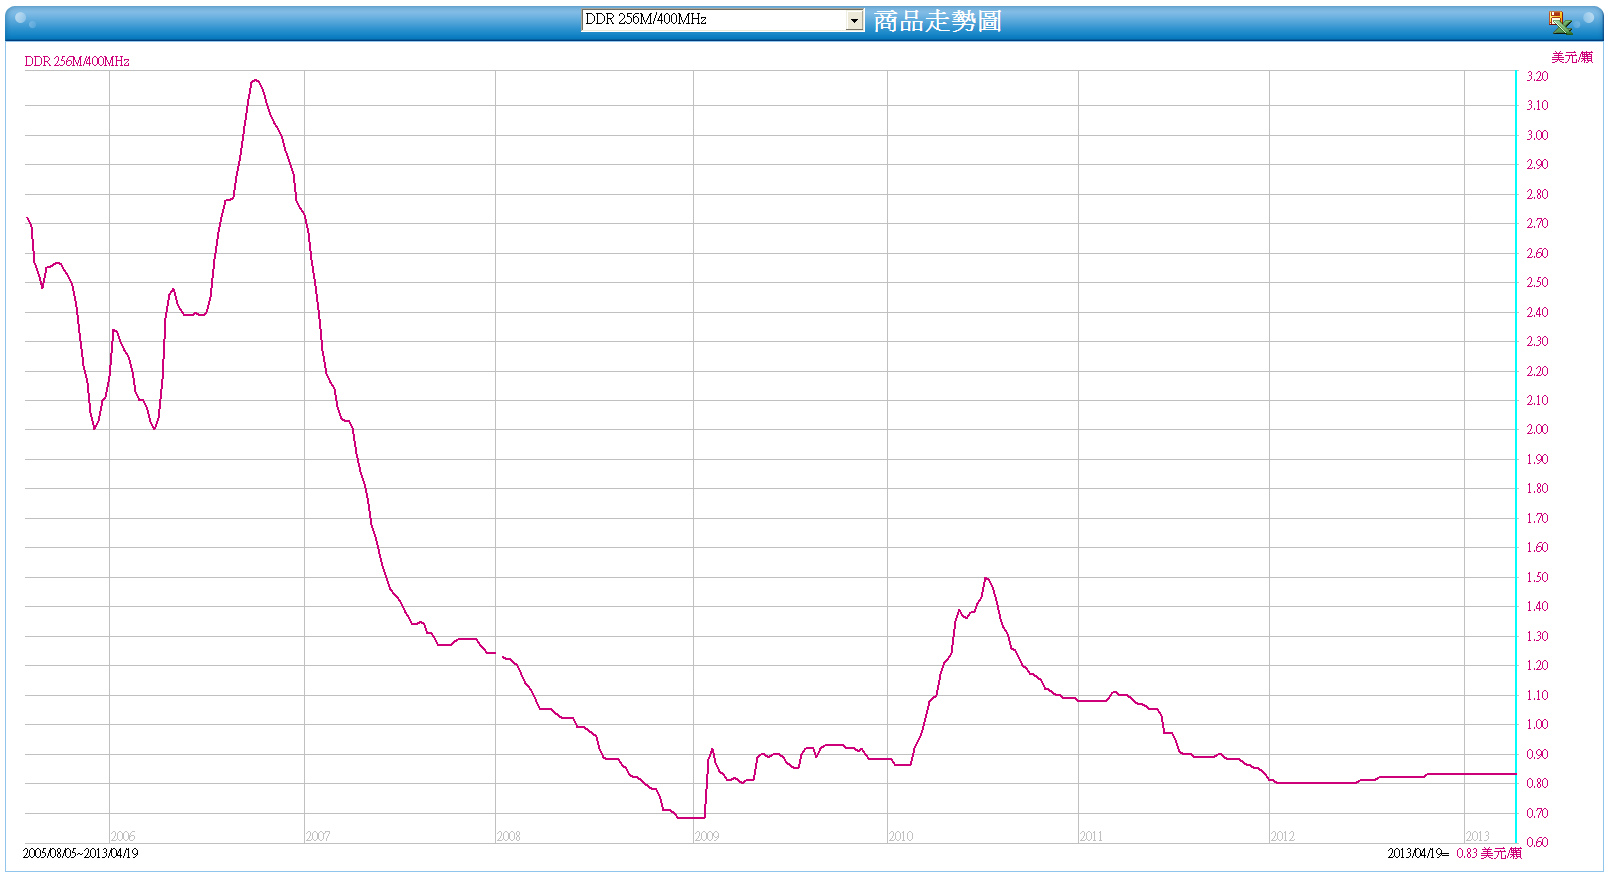Click the 0.60 value on the price axis

pos(1537,842)
